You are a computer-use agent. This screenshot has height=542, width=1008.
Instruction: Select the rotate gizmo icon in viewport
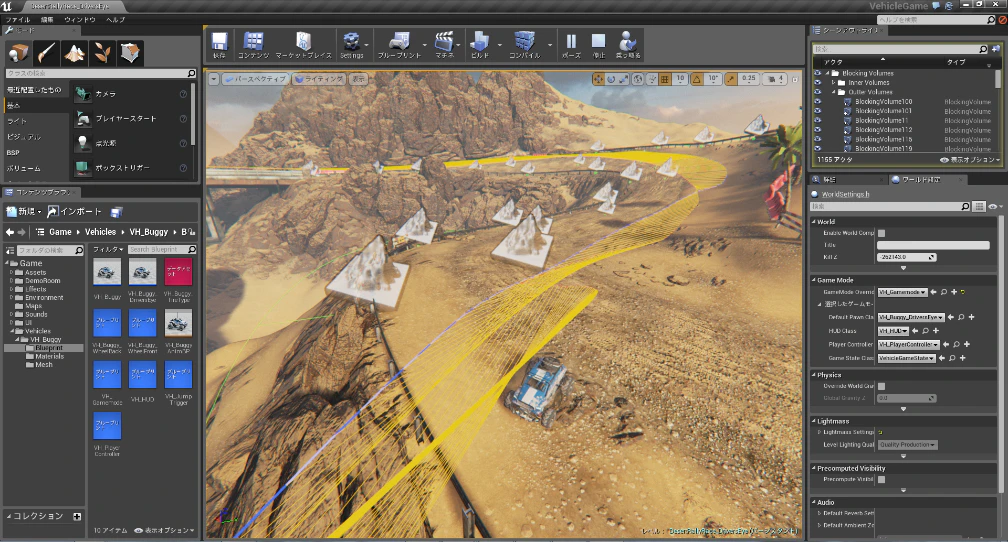(x=611, y=79)
